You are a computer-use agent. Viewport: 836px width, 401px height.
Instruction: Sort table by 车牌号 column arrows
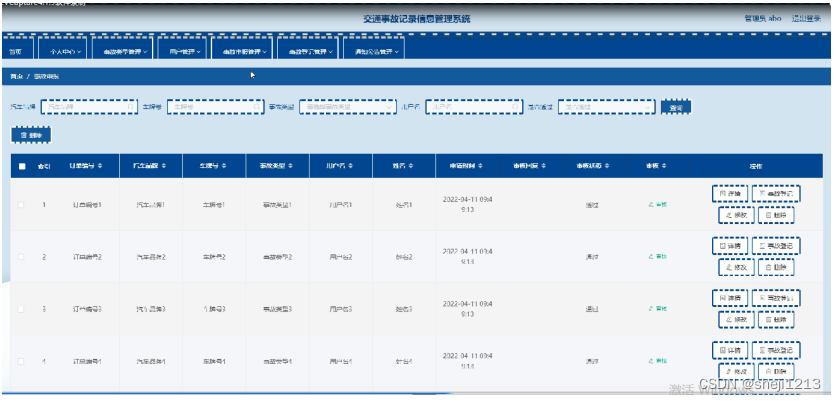(x=223, y=166)
